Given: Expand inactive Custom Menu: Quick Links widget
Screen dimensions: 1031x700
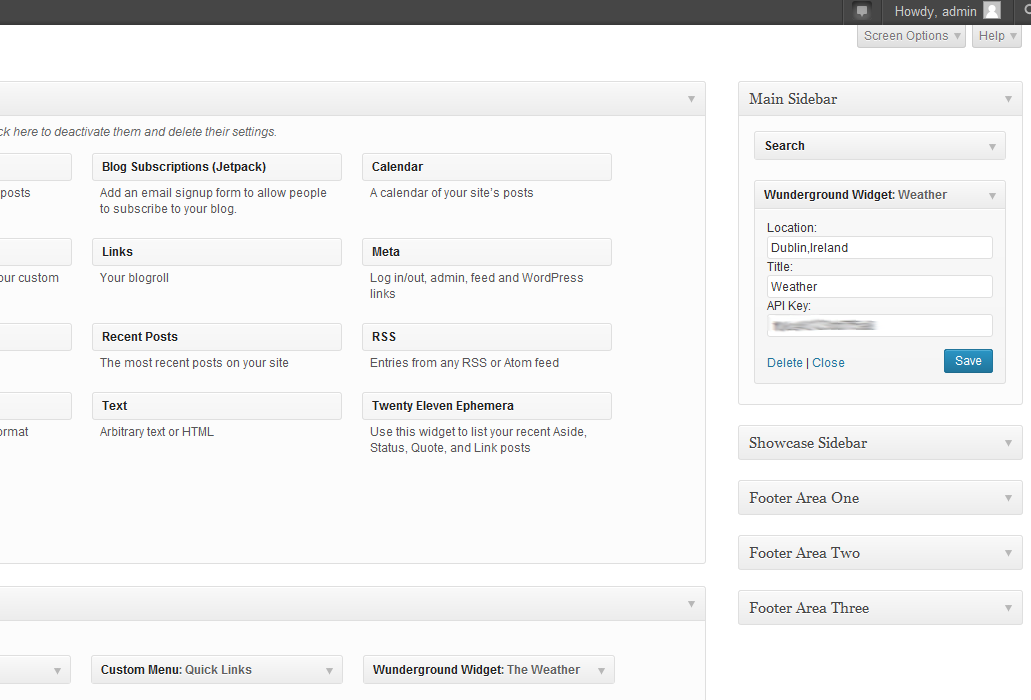Looking at the screenshot, I should [329, 670].
